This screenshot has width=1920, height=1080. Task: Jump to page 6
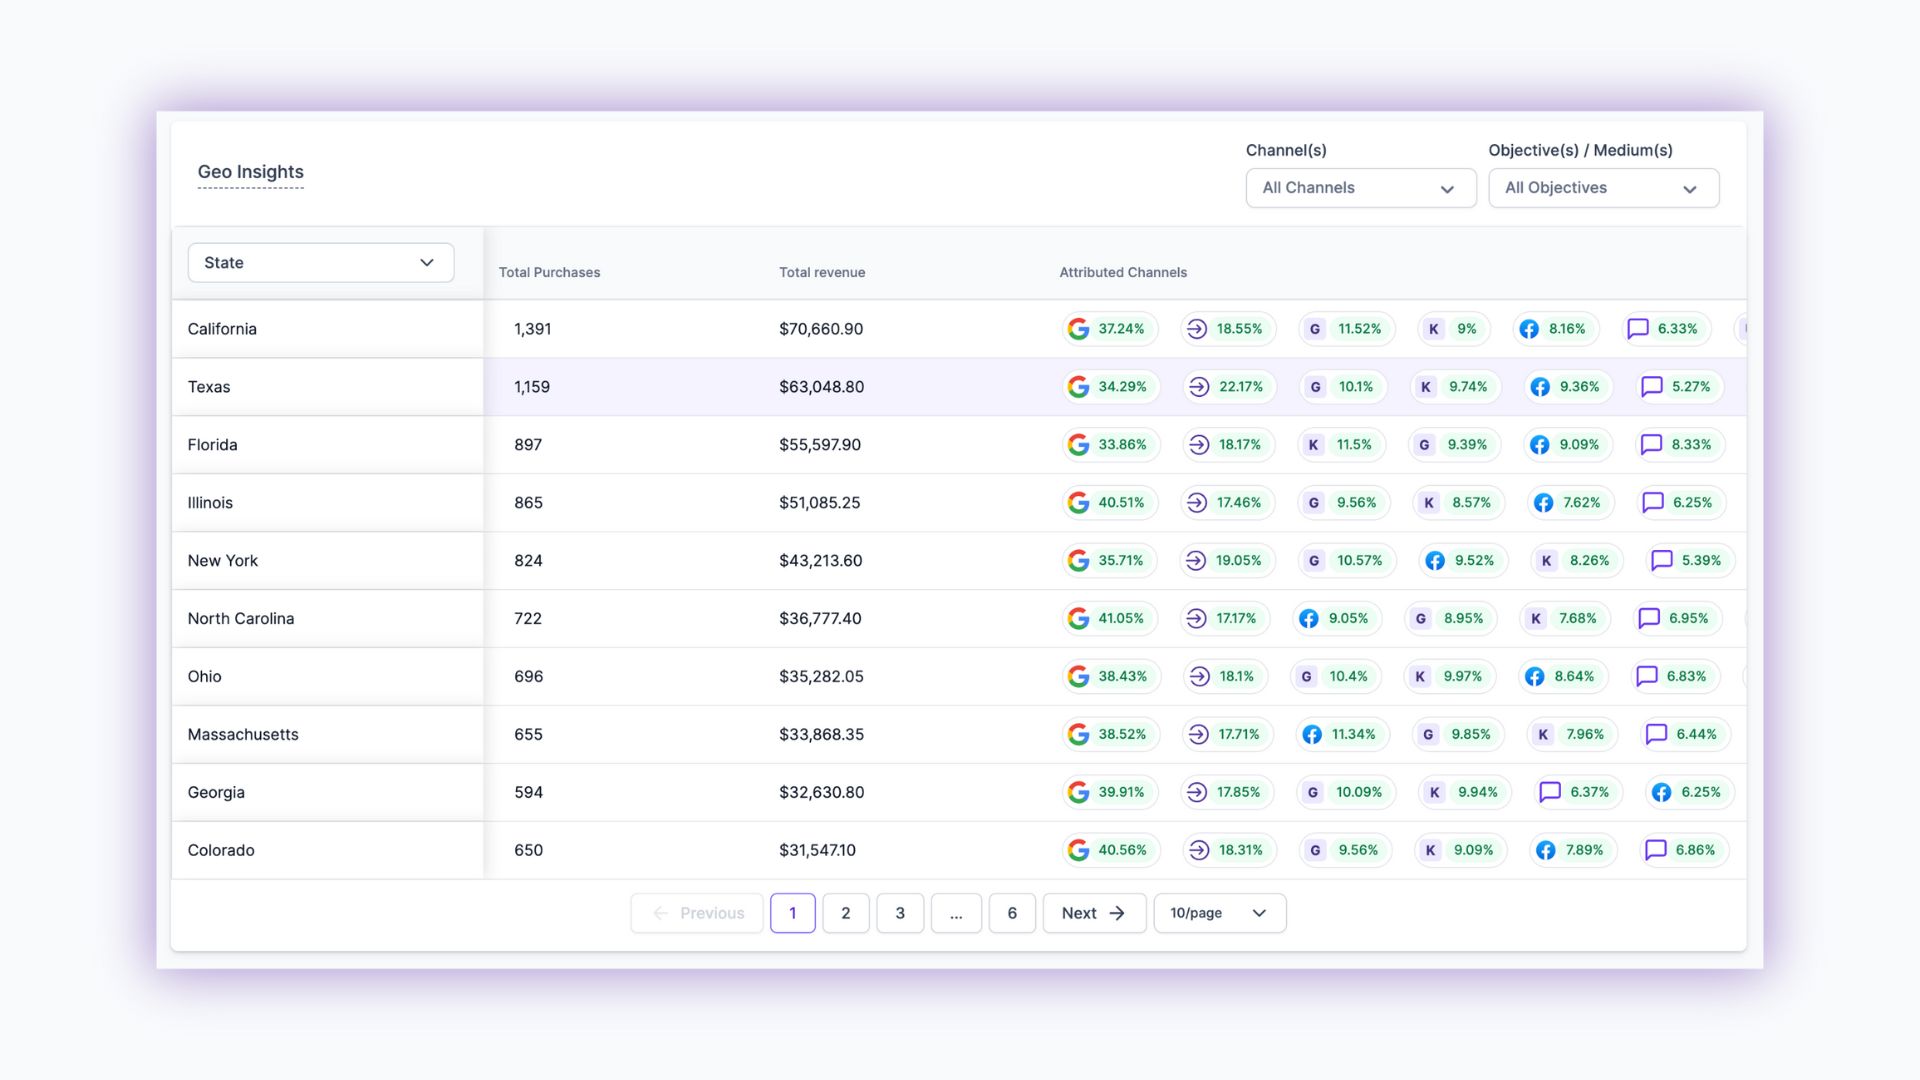point(1012,913)
